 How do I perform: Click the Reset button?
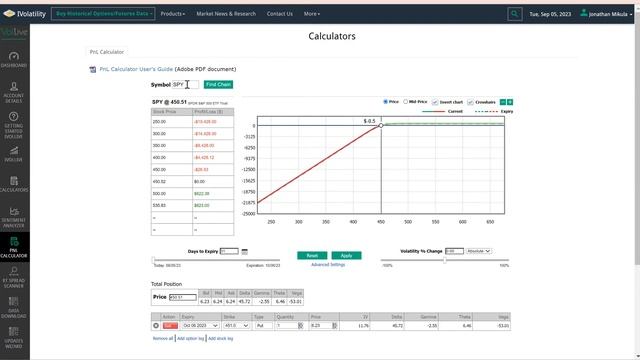coord(312,256)
